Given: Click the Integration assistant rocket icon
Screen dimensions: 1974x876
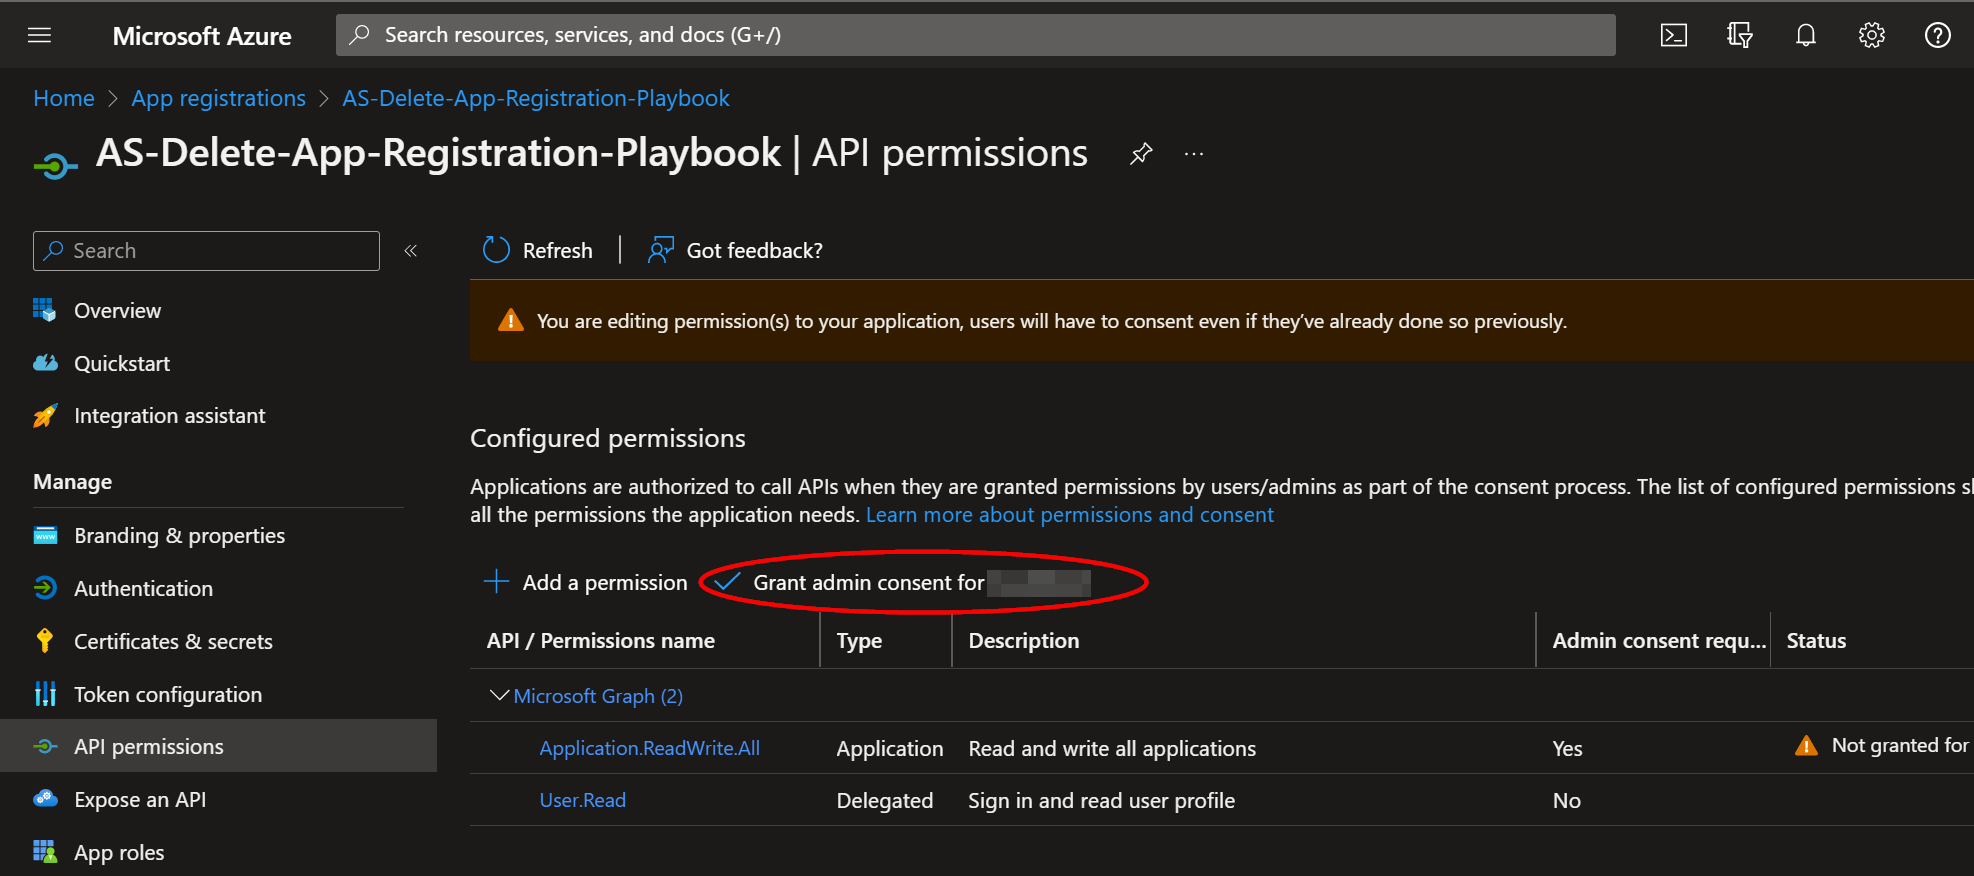Looking at the screenshot, I should 45,416.
